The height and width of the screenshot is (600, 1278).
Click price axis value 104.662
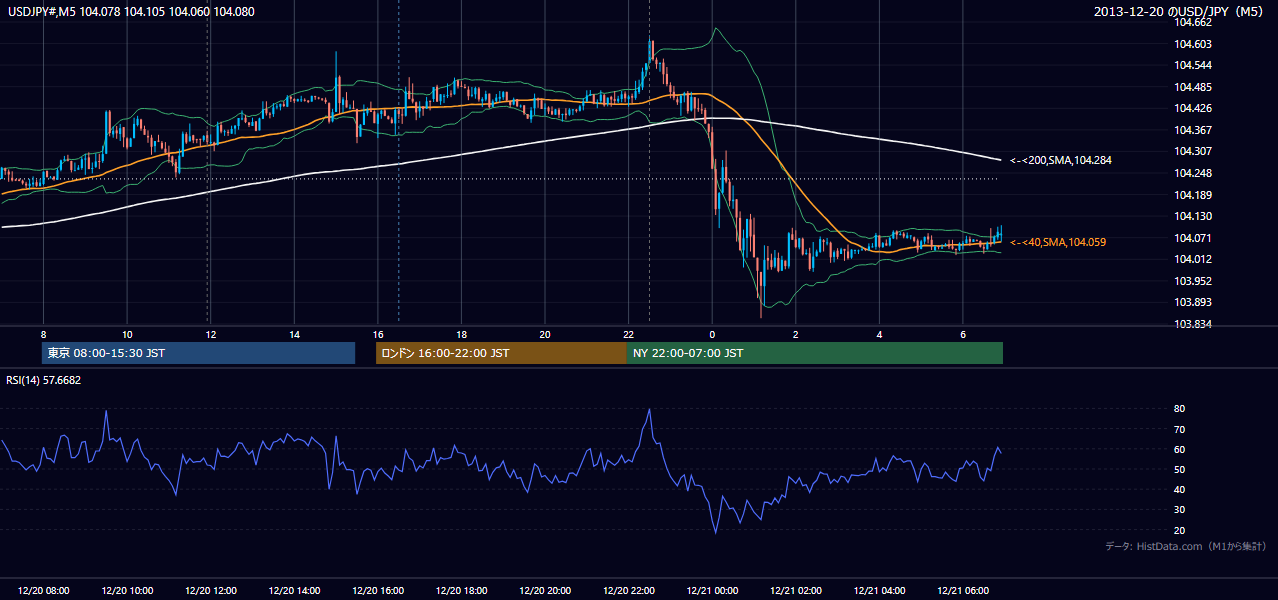[x=1194, y=22]
